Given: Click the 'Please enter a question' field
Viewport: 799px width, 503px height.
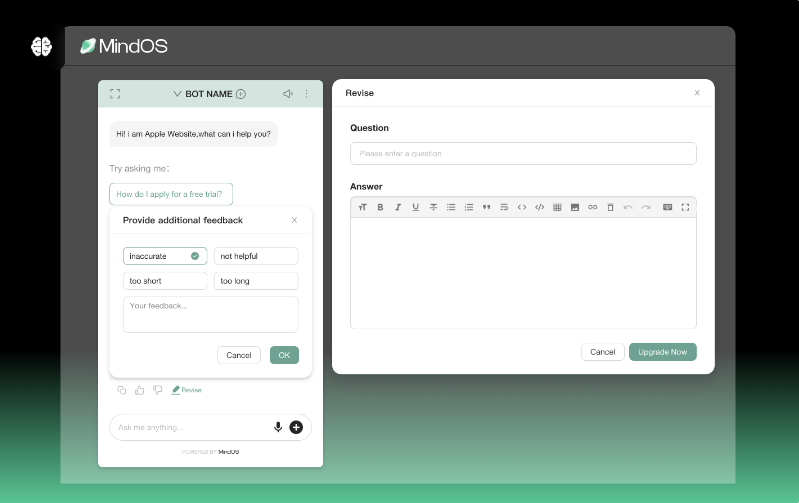Looking at the screenshot, I should (x=523, y=153).
